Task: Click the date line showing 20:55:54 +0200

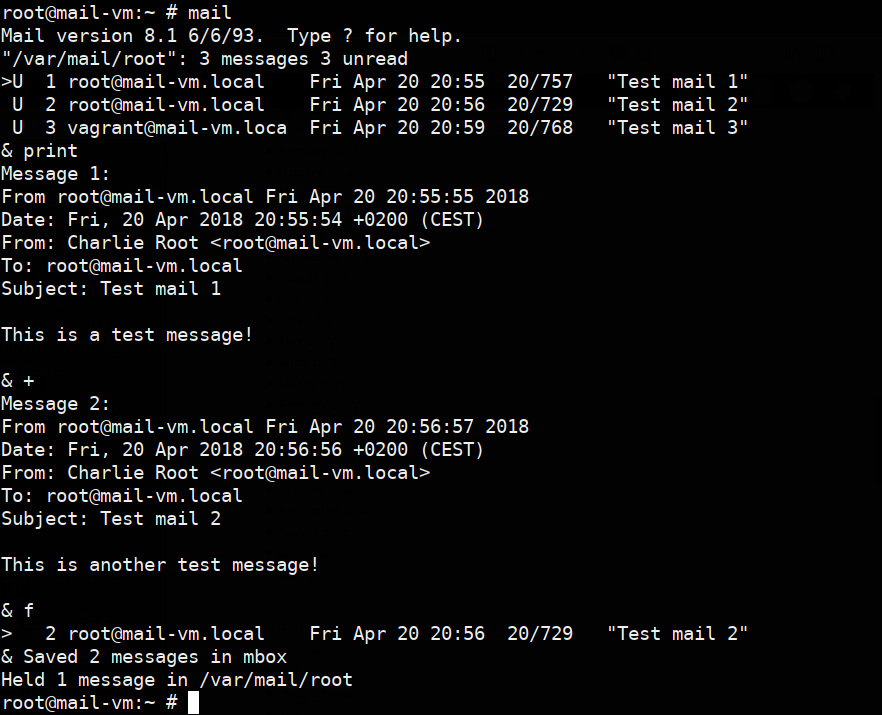Action: pos(242,220)
